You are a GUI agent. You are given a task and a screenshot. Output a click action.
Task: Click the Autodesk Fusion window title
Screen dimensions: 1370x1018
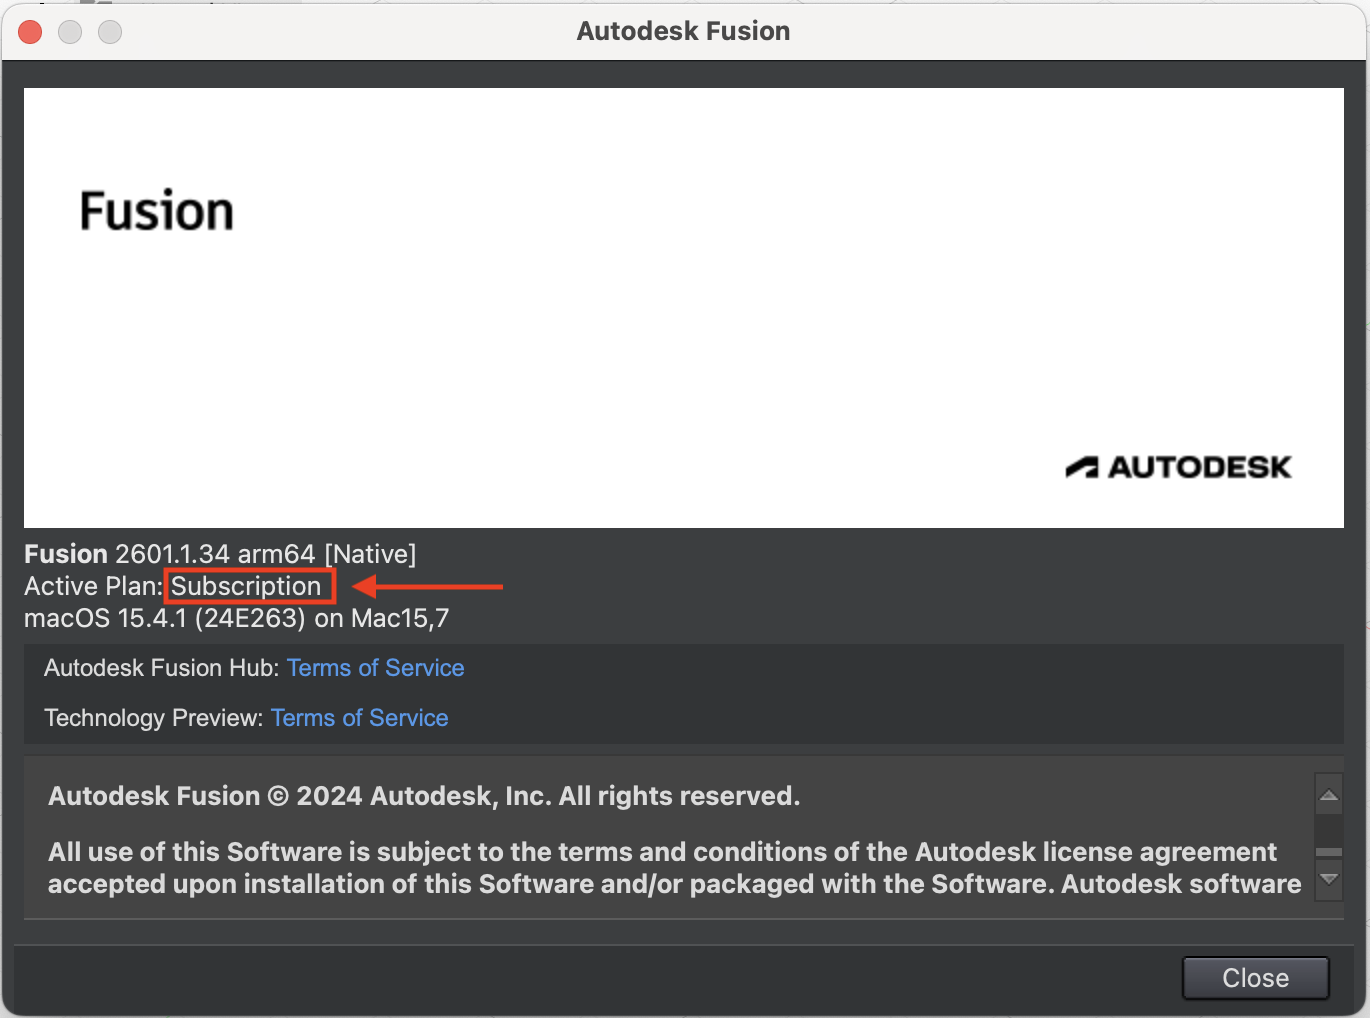(x=683, y=31)
